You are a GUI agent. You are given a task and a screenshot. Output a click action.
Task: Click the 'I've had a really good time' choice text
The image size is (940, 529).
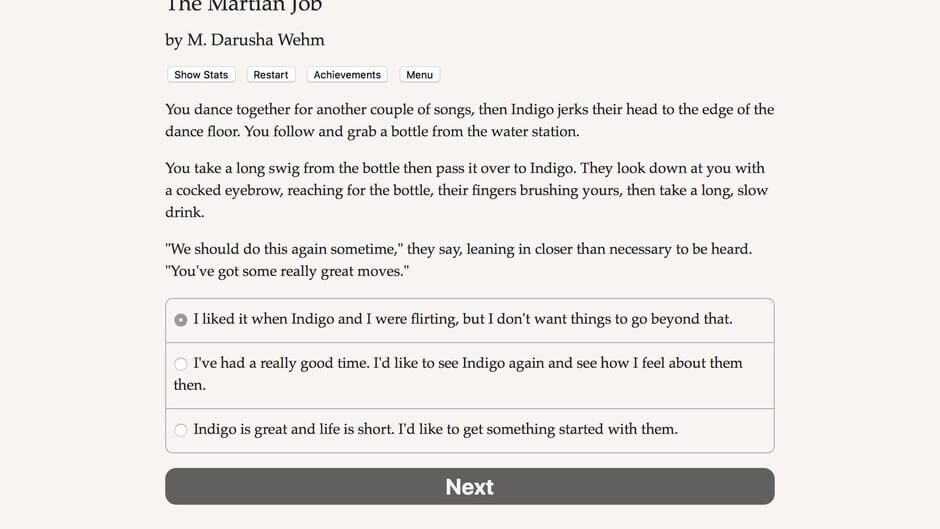pyautogui.click(x=467, y=363)
